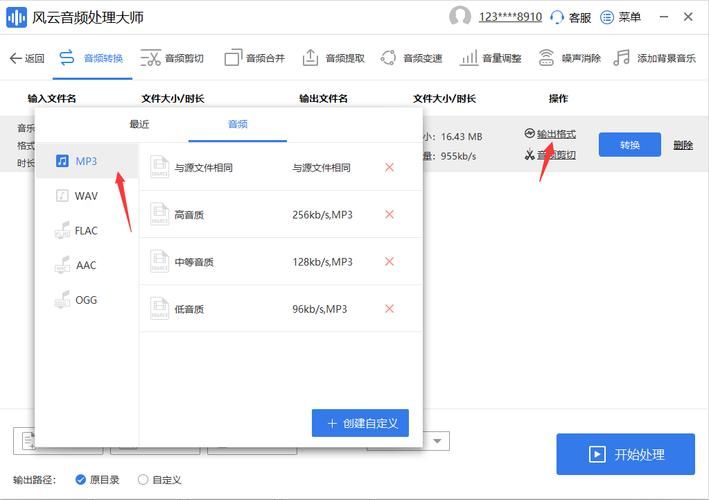This screenshot has height=500, width=709.
Task: Open the 添加背景音乐 music note icon
Action: click(x=621, y=58)
